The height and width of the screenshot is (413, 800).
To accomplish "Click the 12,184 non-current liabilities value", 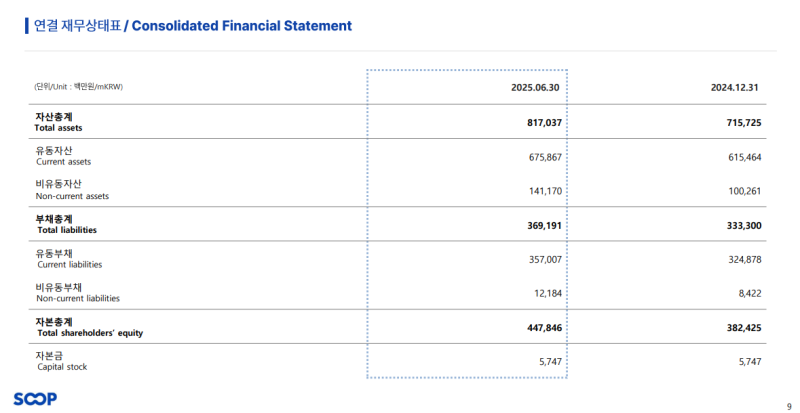I will point(548,293).
